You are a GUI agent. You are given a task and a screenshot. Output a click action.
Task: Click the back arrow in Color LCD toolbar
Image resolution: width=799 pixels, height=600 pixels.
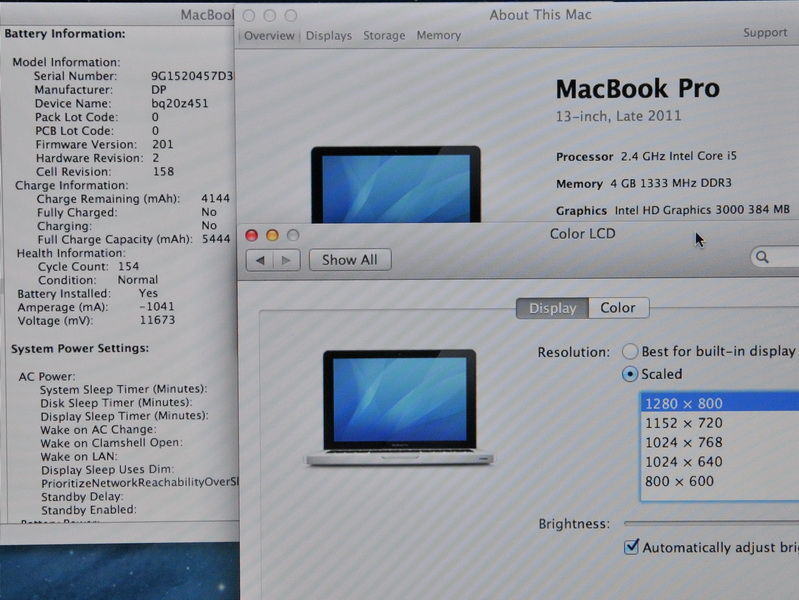(x=260, y=260)
